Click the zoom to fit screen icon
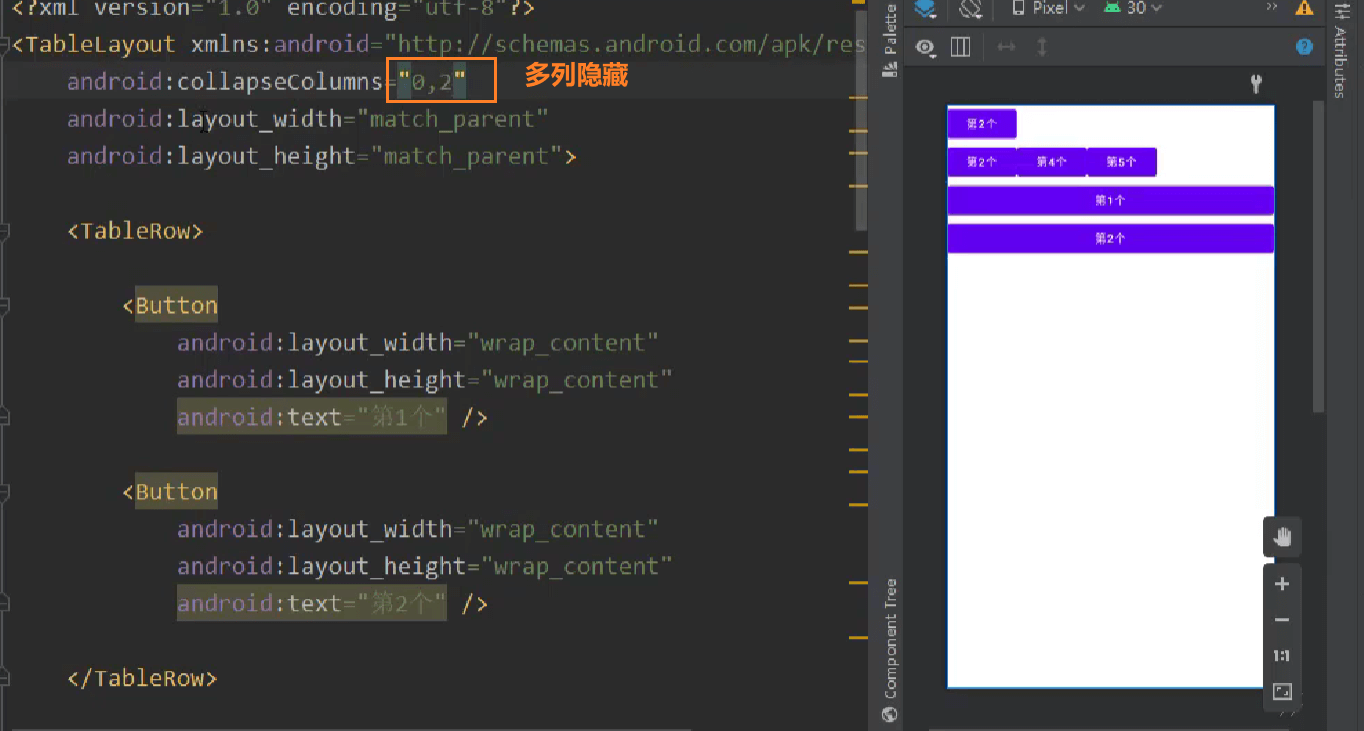 coord(1282,691)
